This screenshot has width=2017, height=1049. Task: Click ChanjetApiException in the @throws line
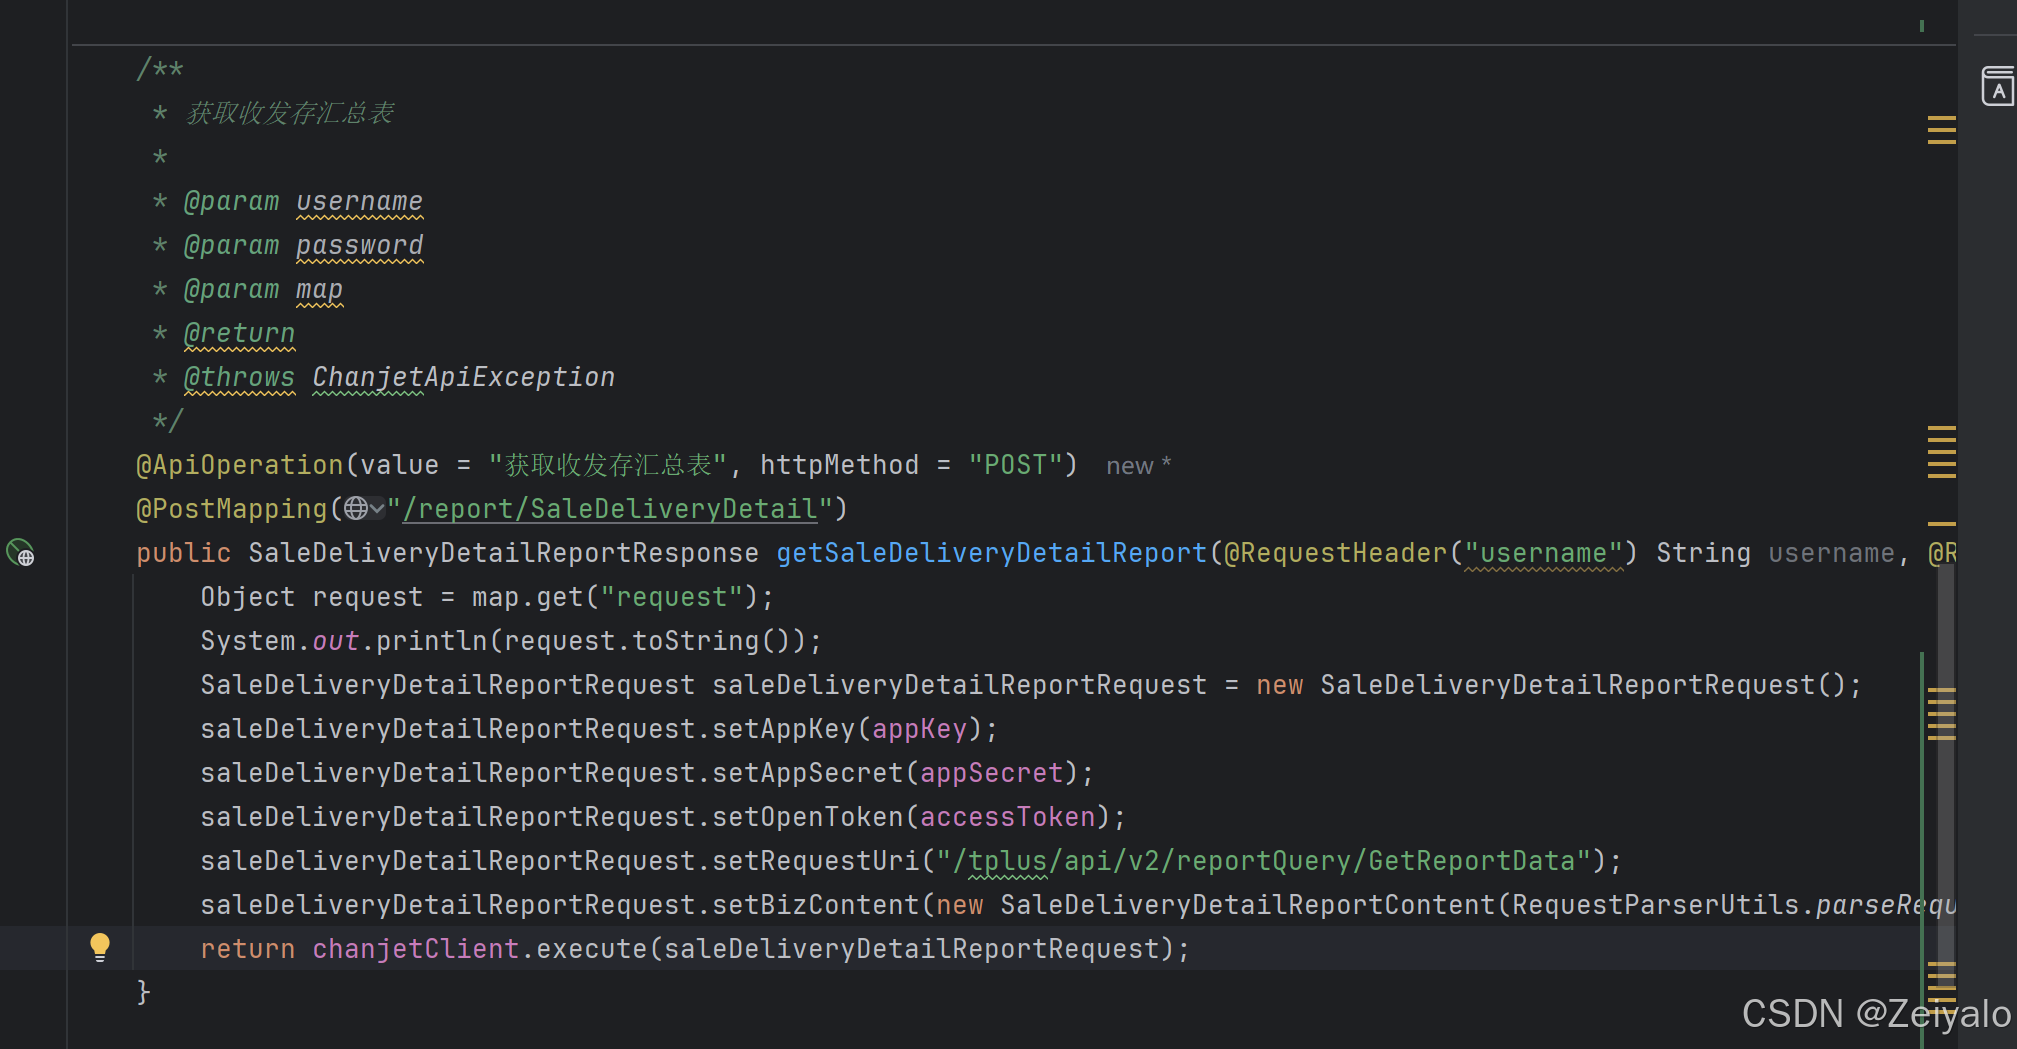click(464, 377)
